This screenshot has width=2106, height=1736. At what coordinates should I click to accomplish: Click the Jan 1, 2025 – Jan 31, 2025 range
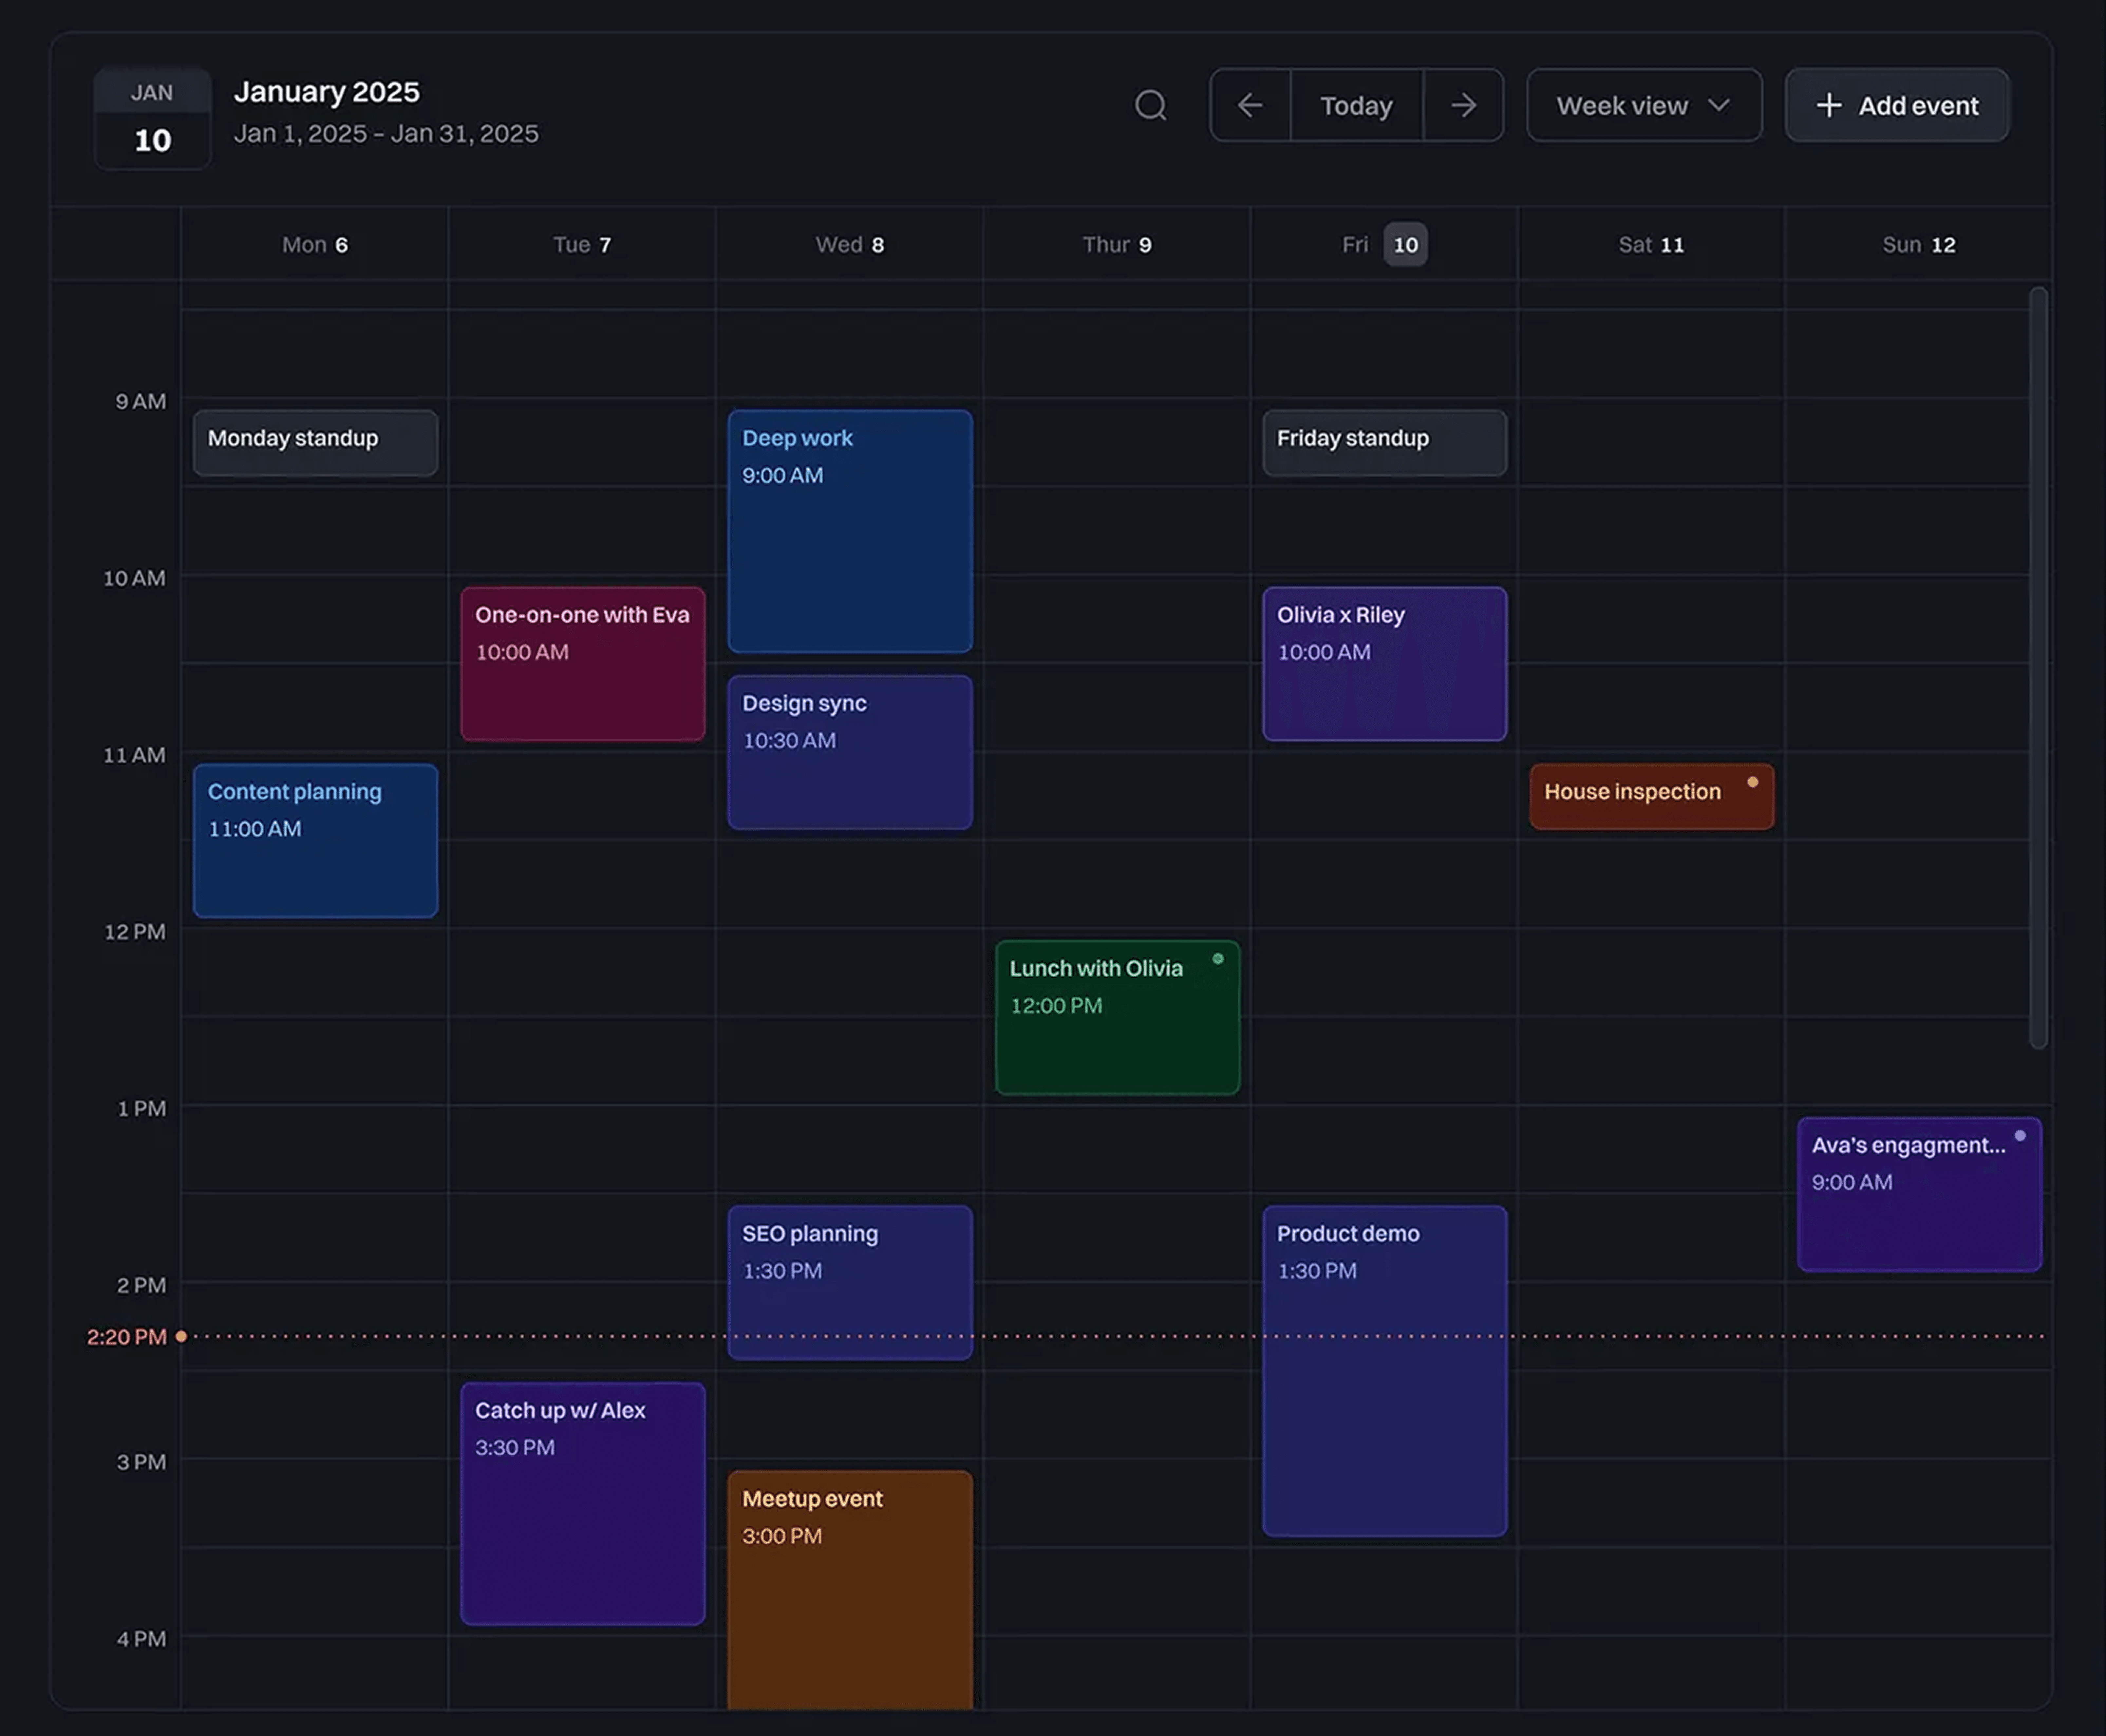click(x=386, y=134)
